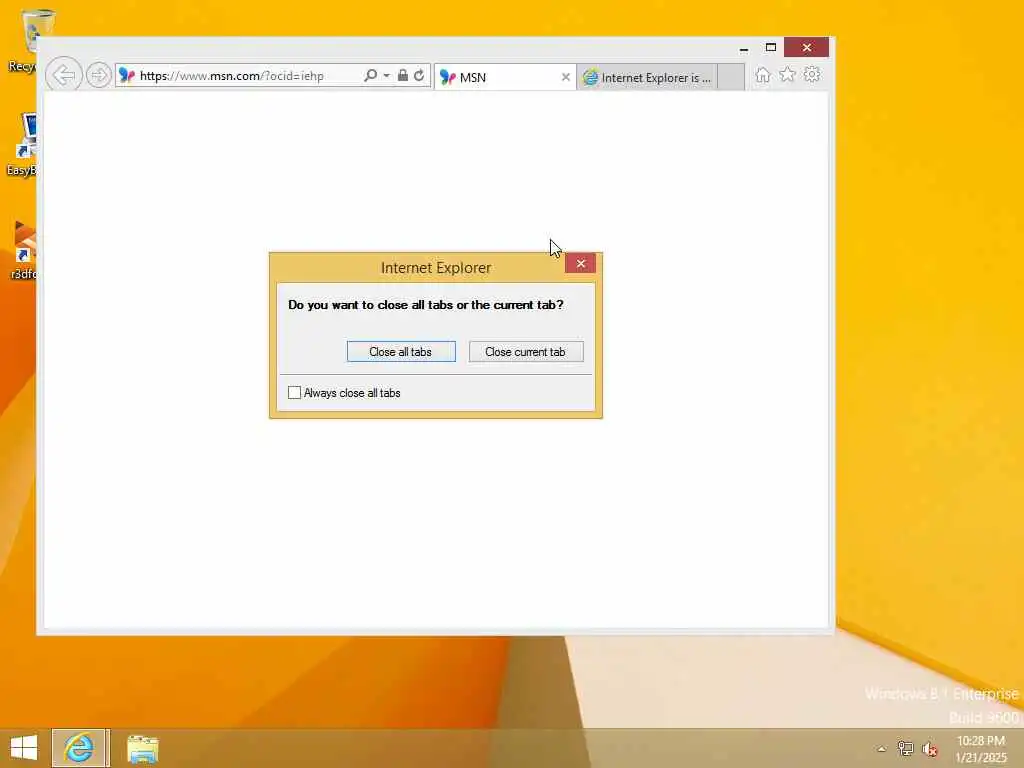Open the Windows Start button
This screenshot has width=1024, height=768.
[x=24, y=748]
